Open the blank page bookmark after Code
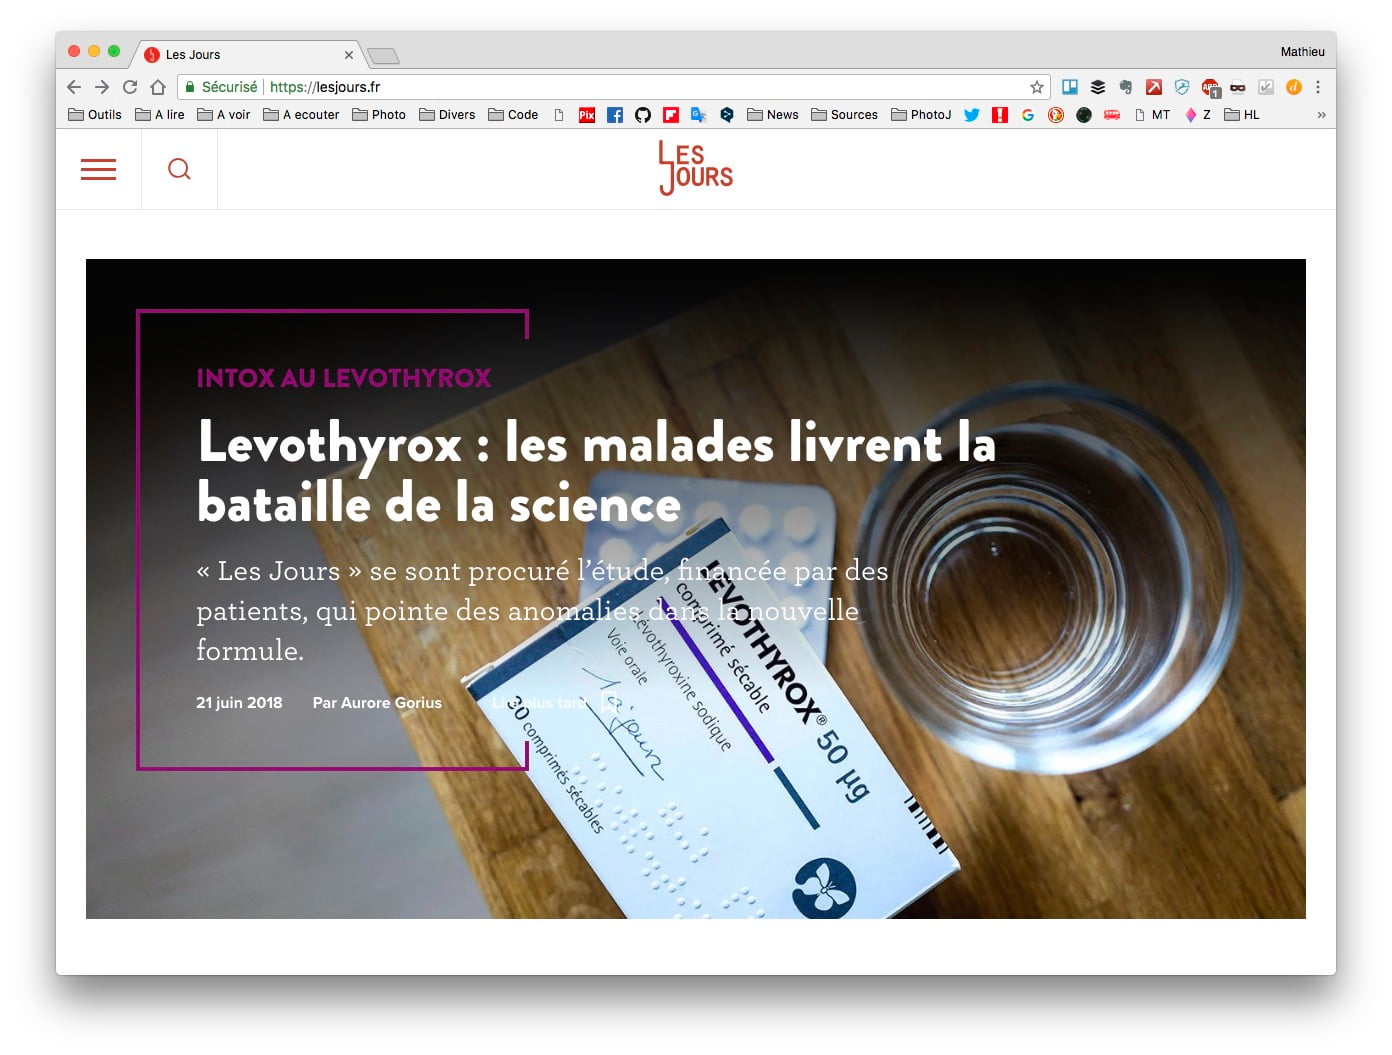The image size is (1392, 1055). (x=559, y=115)
